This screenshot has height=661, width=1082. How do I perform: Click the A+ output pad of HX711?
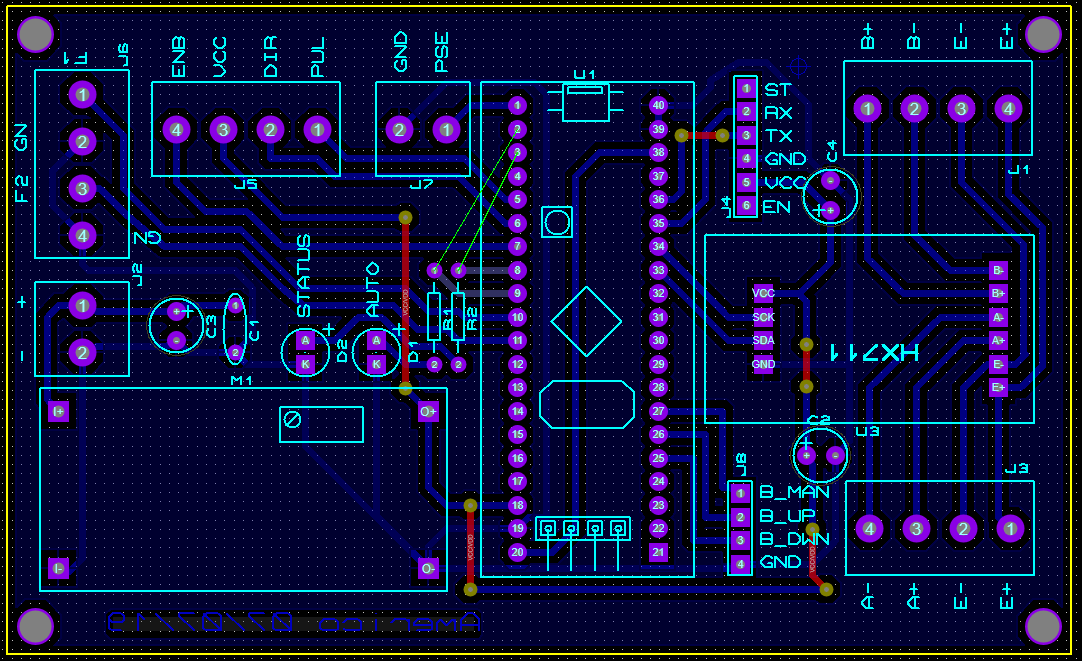click(x=999, y=340)
